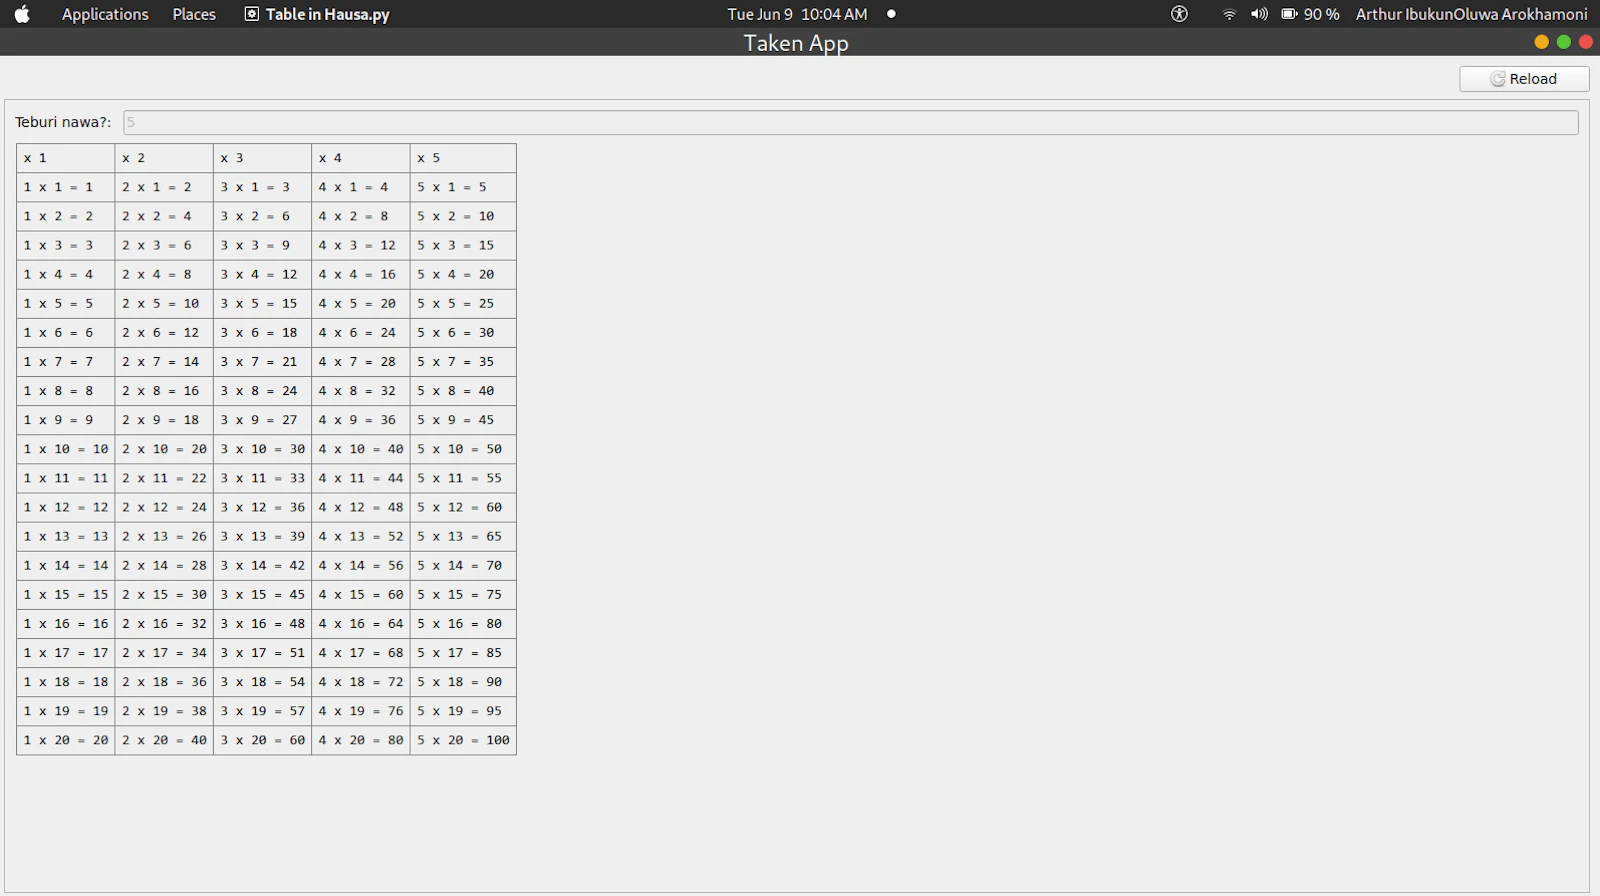Click the 'x 5' column header cell

point(463,158)
